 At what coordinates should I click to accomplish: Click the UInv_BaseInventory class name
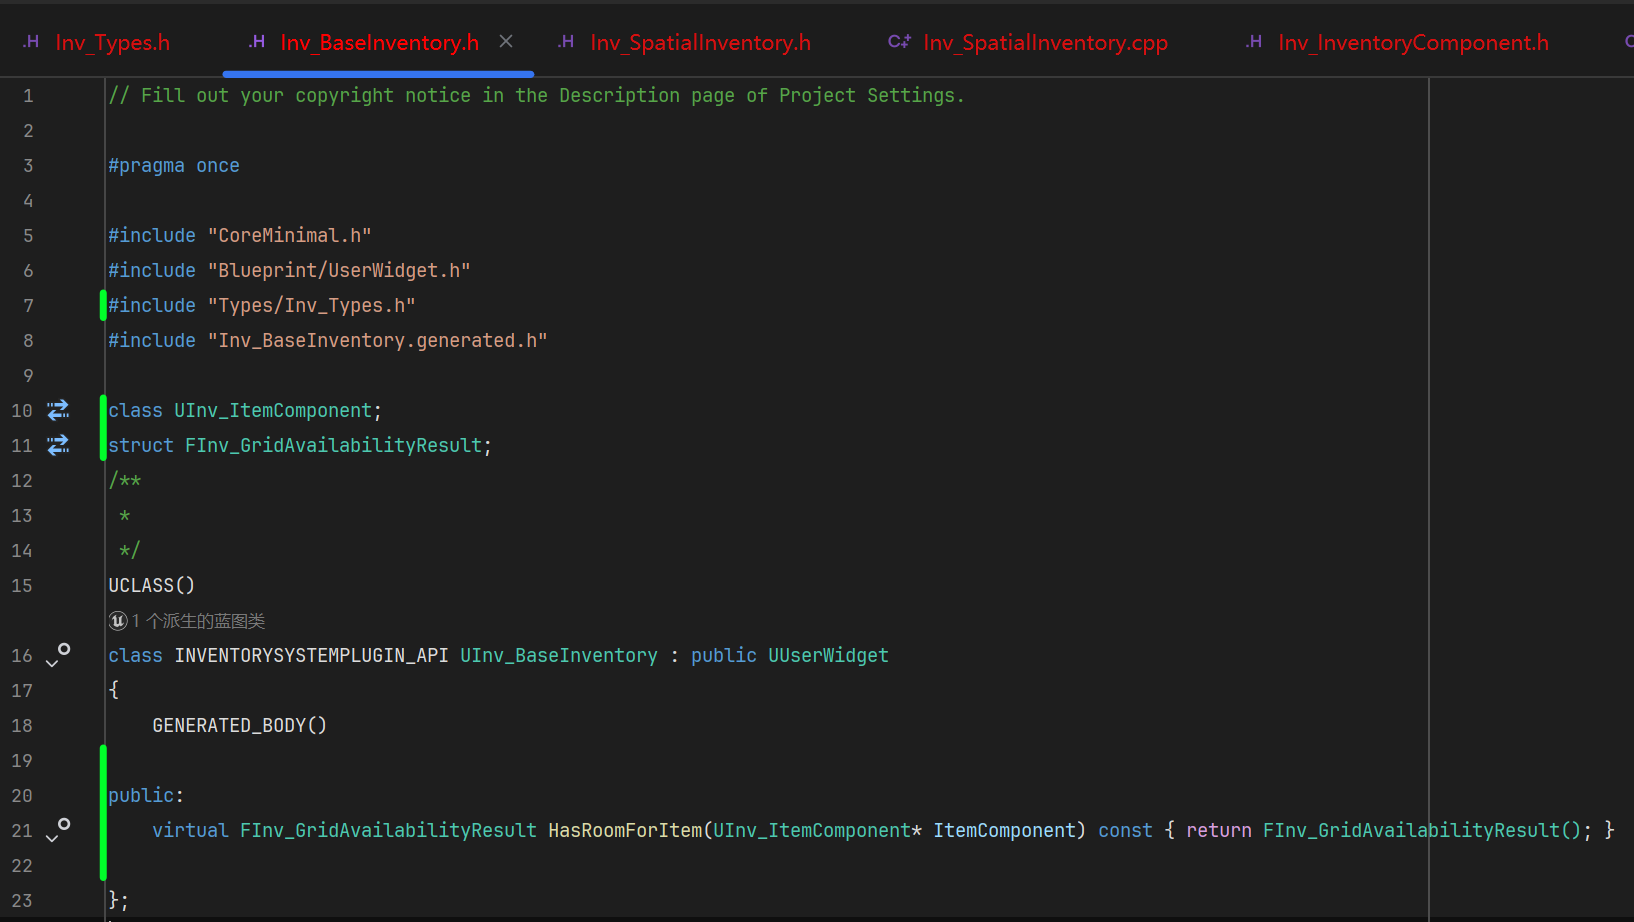pos(559,656)
